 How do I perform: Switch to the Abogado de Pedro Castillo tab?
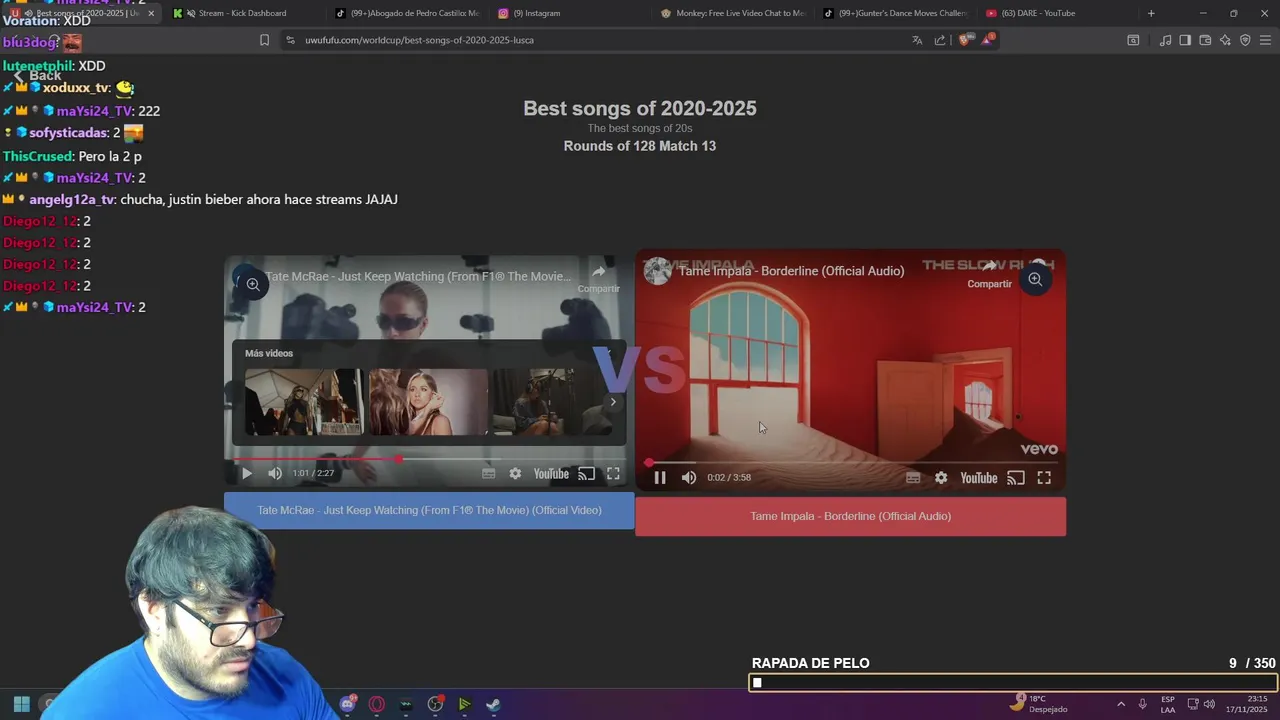407,13
